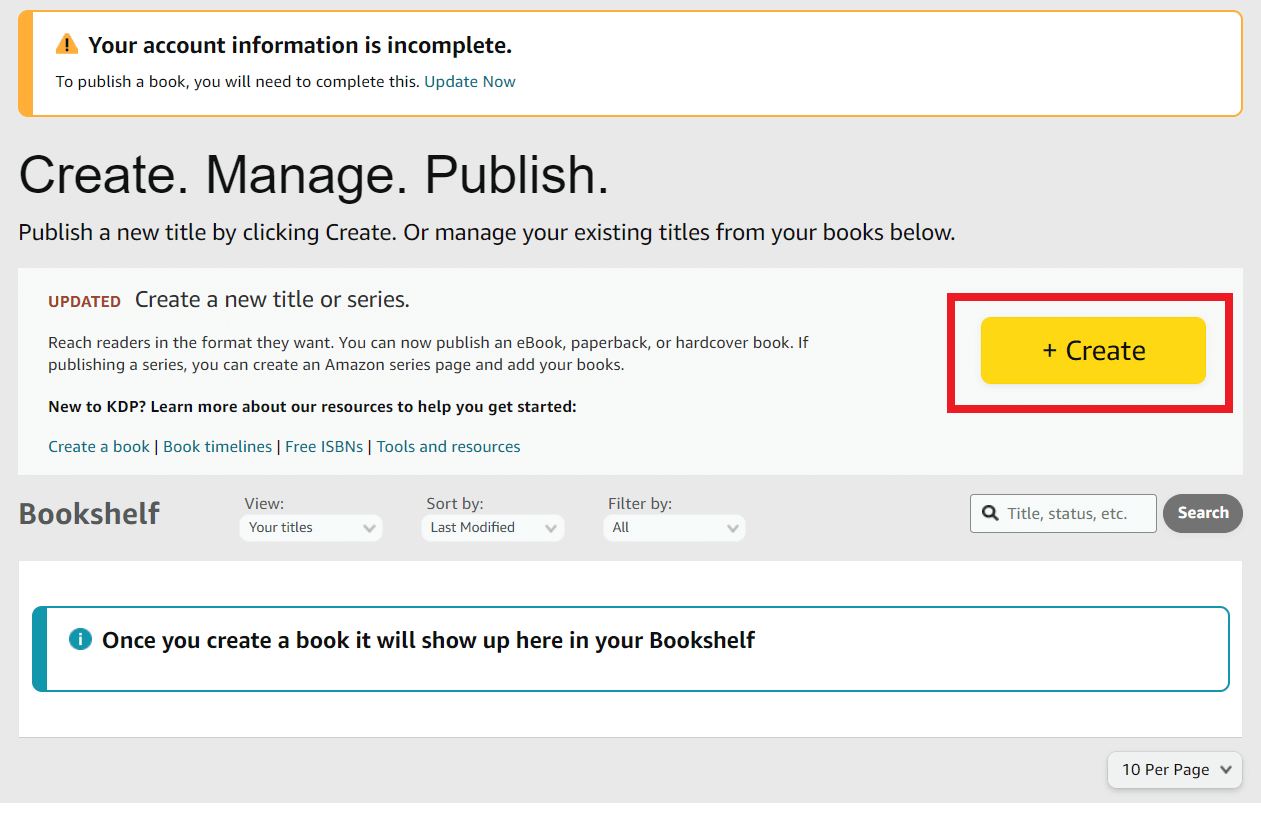Viewport: 1261px width, 830px height.
Task: Expand the chevron on the View selector
Action: coord(370,527)
